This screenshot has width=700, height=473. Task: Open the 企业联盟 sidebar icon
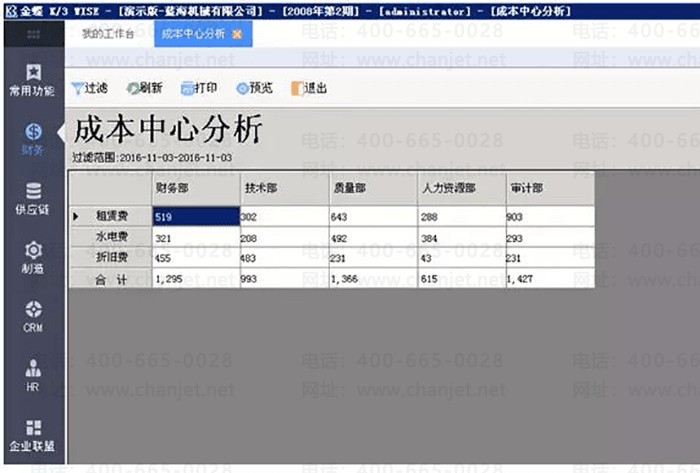pyautogui.click(x=33, y=434)
